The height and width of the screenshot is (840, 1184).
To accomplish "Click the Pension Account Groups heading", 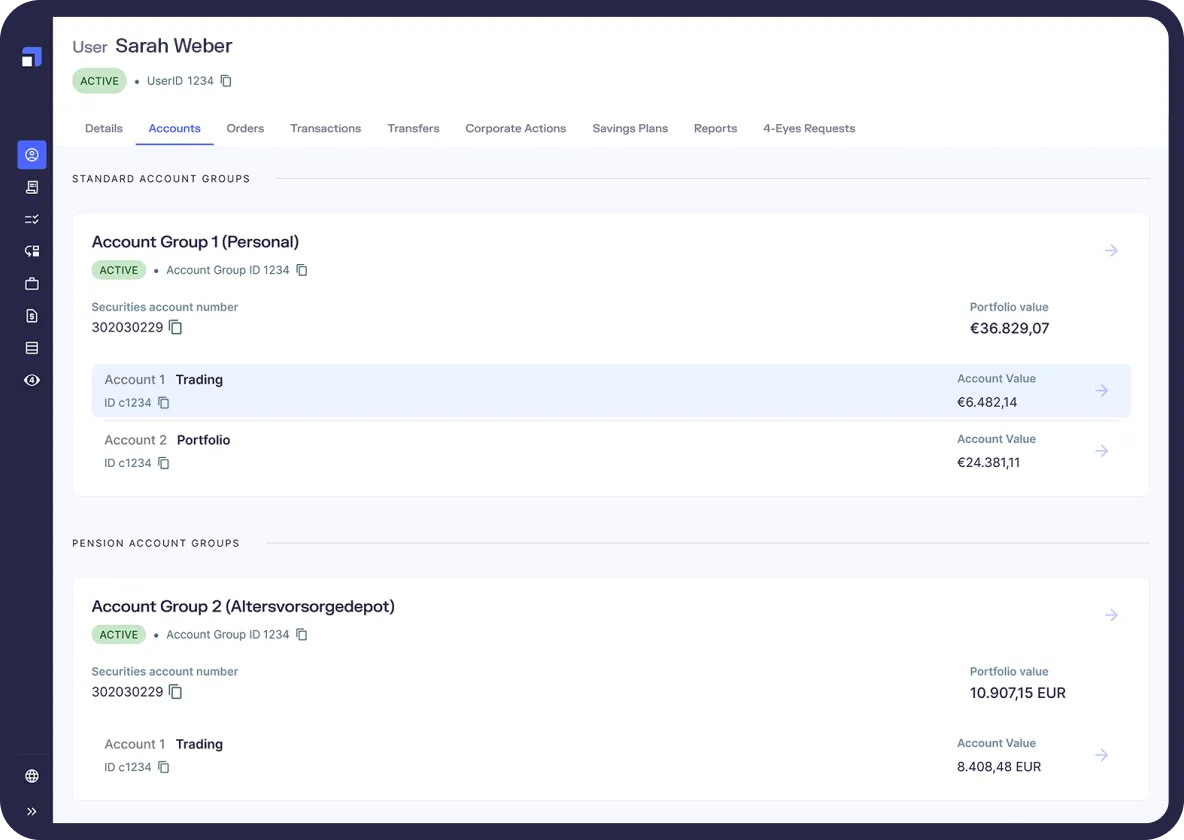I will point(156,543).
